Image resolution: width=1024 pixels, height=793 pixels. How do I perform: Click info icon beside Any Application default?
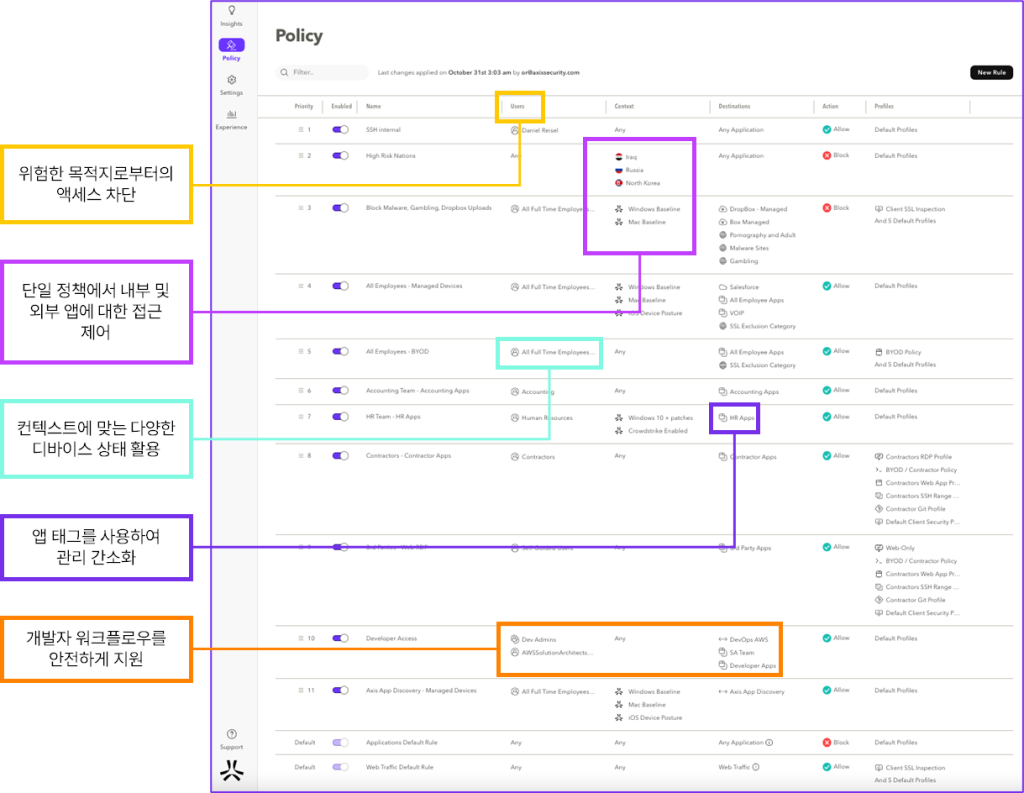click(769, 743)
